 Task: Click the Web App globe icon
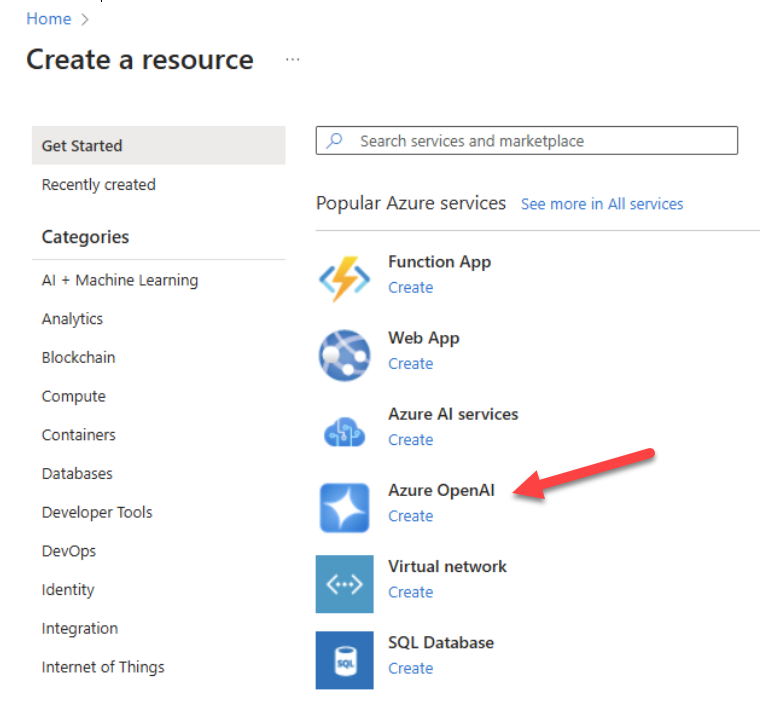tap(344, 355)
